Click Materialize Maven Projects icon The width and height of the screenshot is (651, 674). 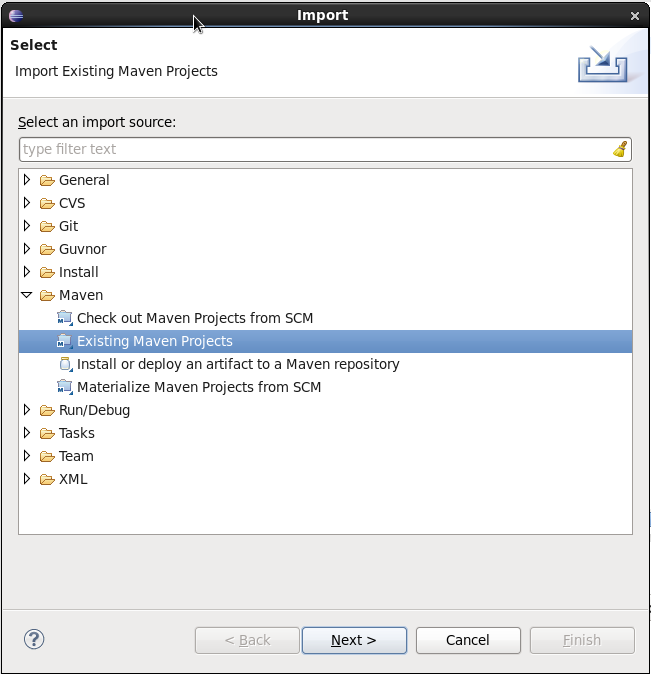(x=65, y=388)
